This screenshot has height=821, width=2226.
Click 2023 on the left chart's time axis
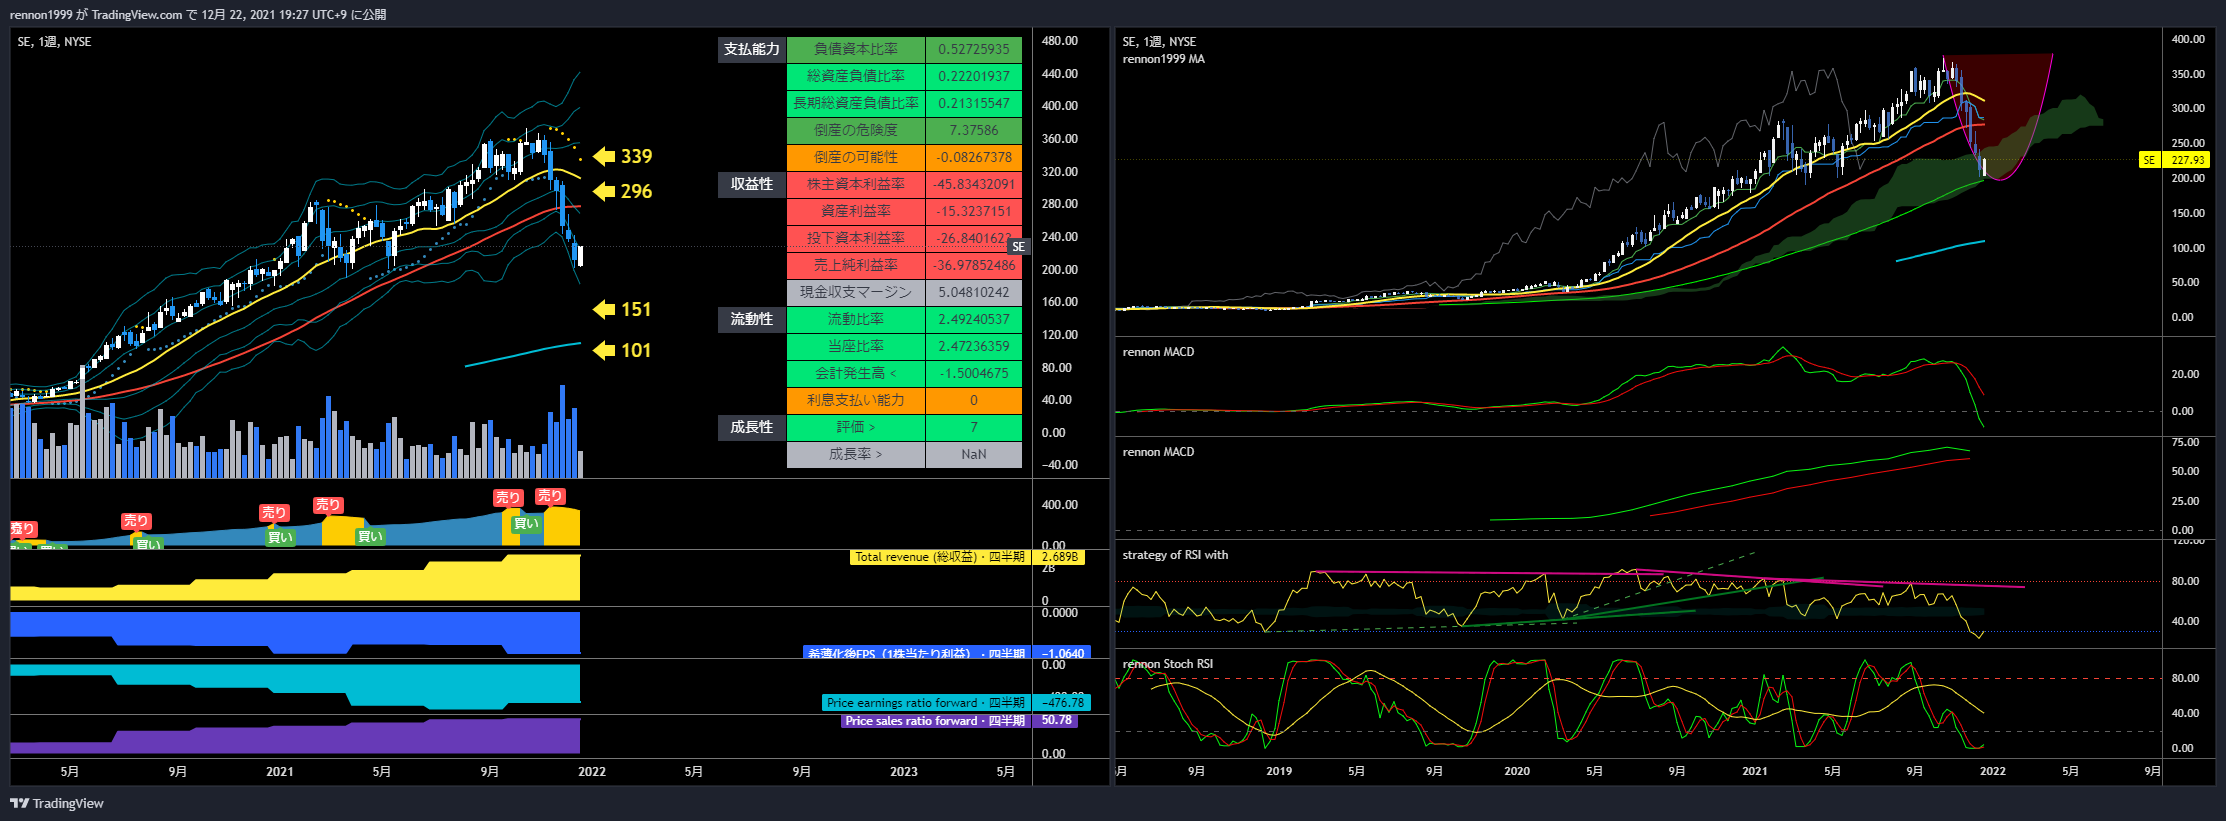click(x=904, y=772)
